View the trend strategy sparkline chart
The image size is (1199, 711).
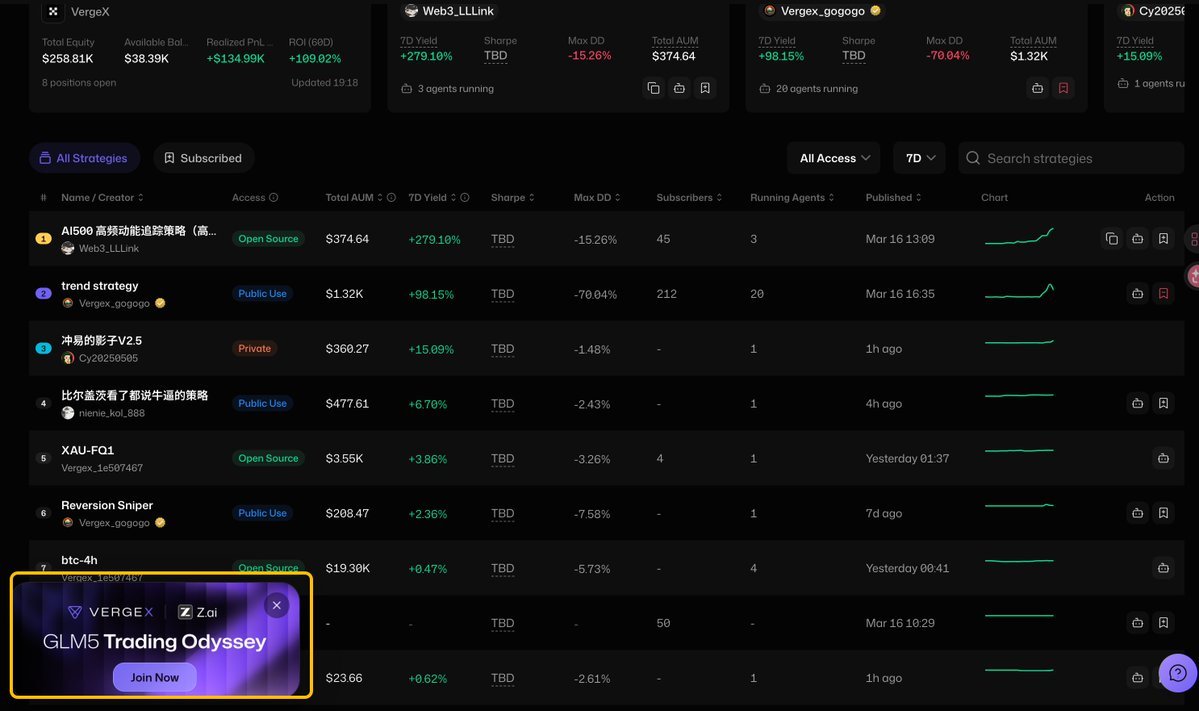(x=1019, y=291)
